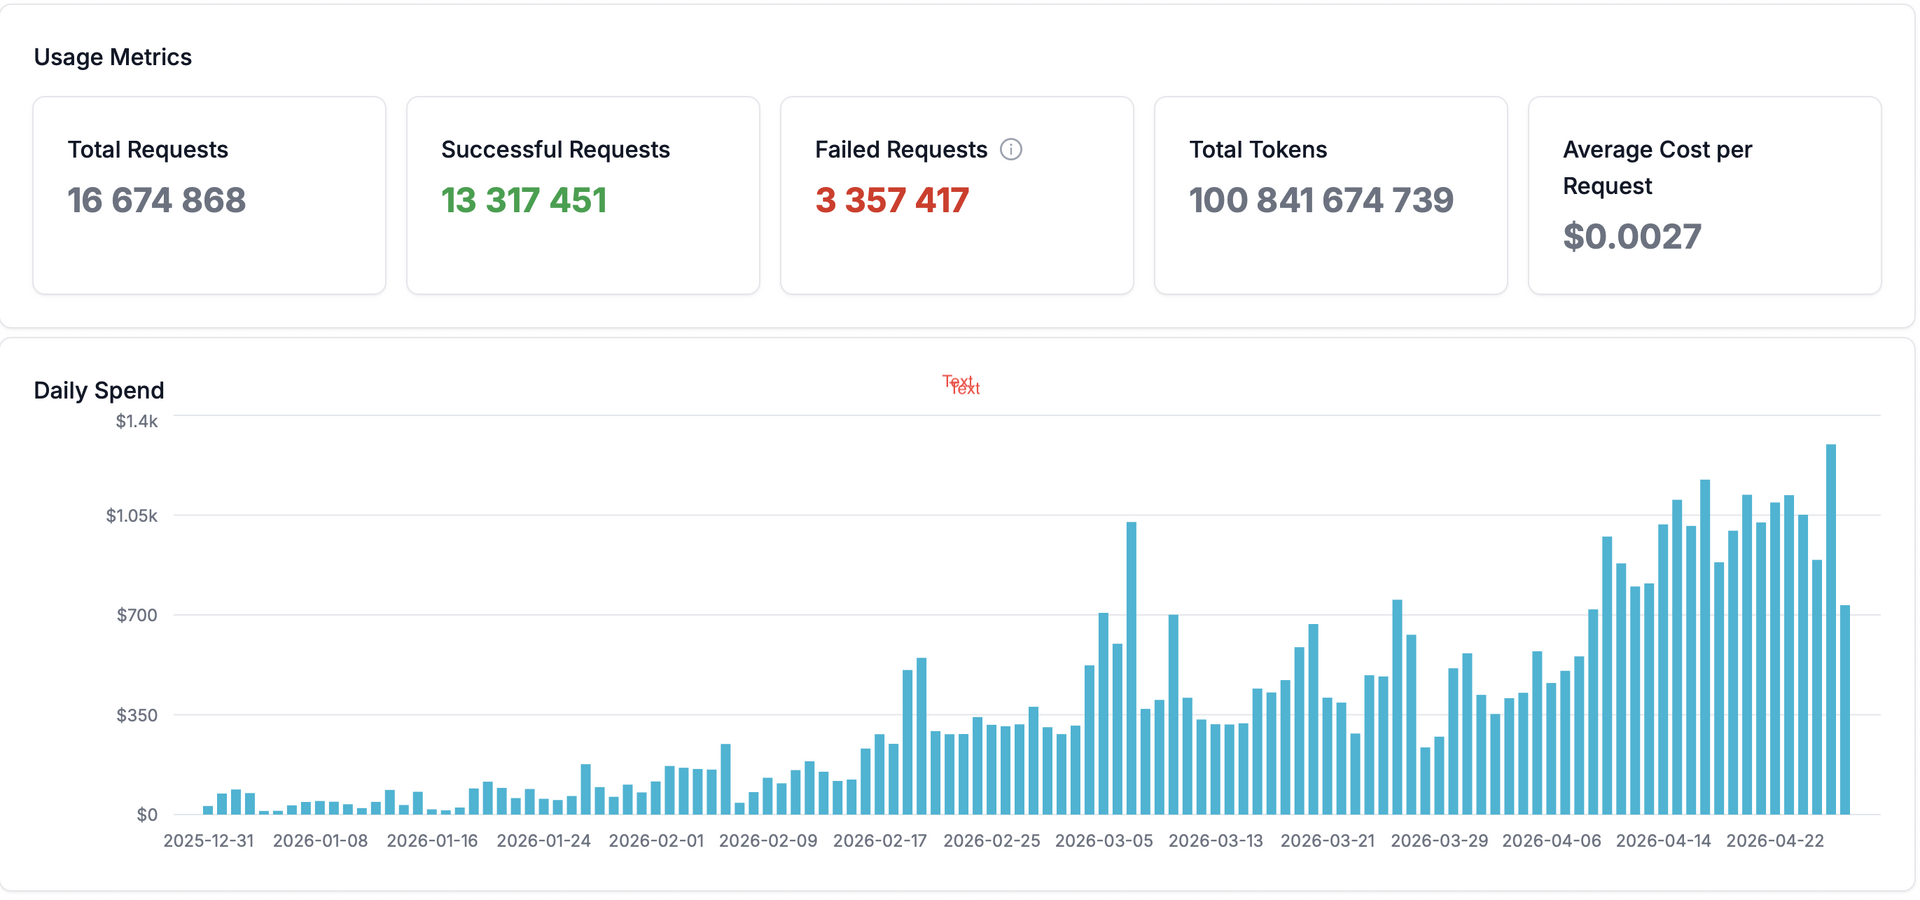The image size is (1920, 900).
Task: Click the tallest bar in Daily Spend chart
Action: 1831,630
